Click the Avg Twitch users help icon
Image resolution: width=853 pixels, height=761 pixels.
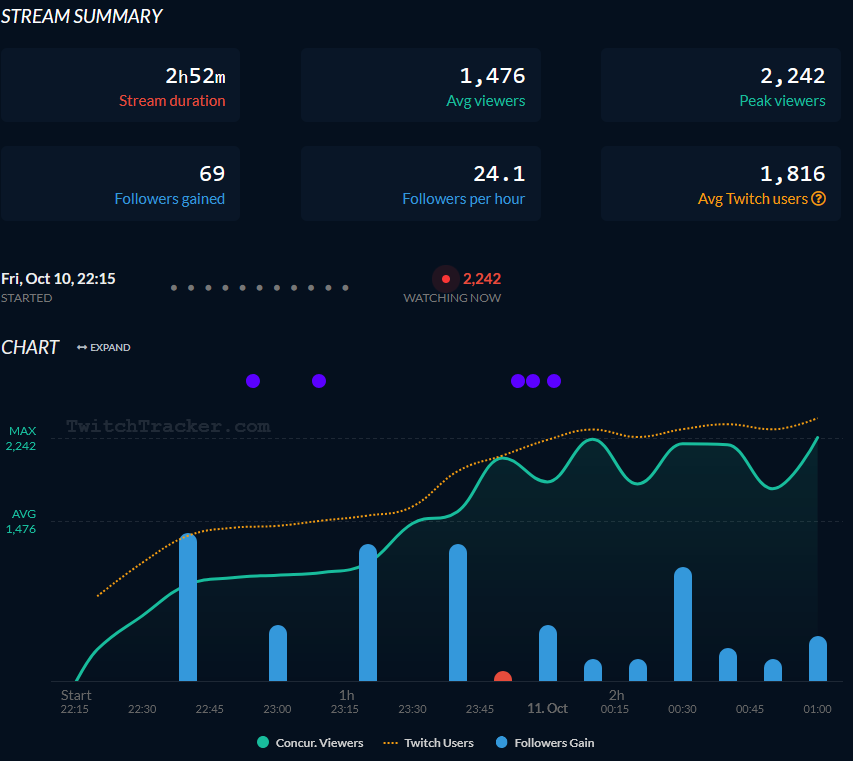818,199
